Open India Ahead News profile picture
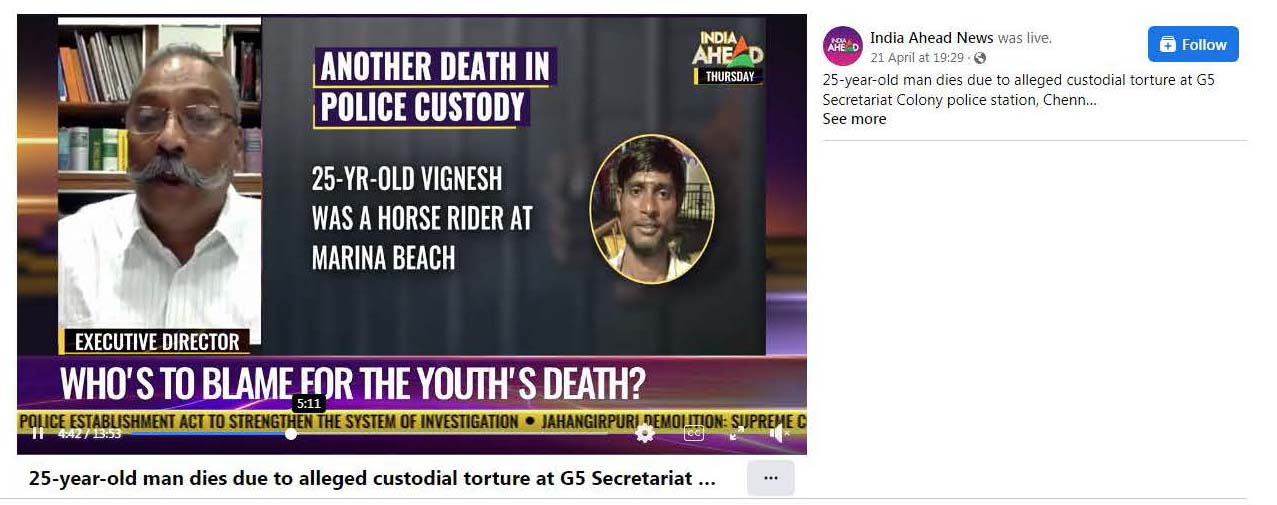Screen dimensions: 1277x505 [842, 46]
